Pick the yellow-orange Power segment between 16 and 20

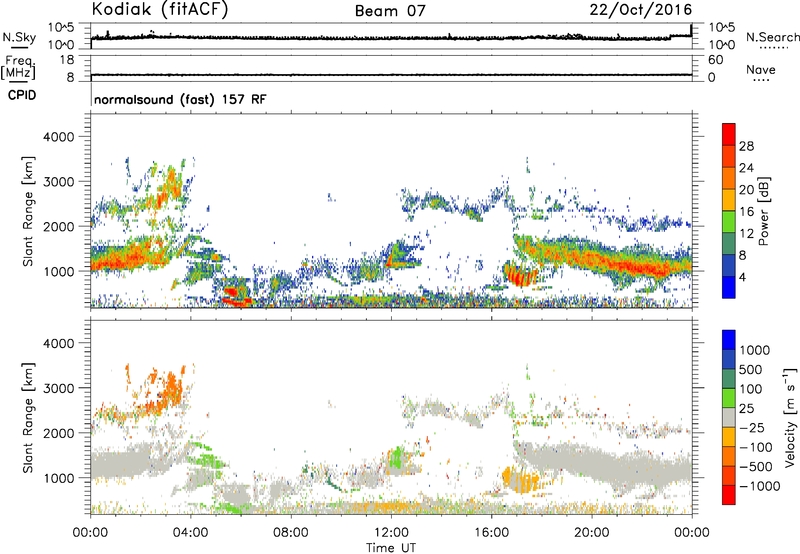pyautogui.click(x=729, y=200)
